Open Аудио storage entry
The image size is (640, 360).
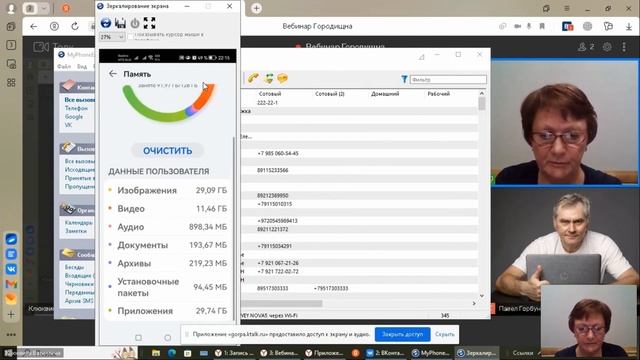pos(167,227)
